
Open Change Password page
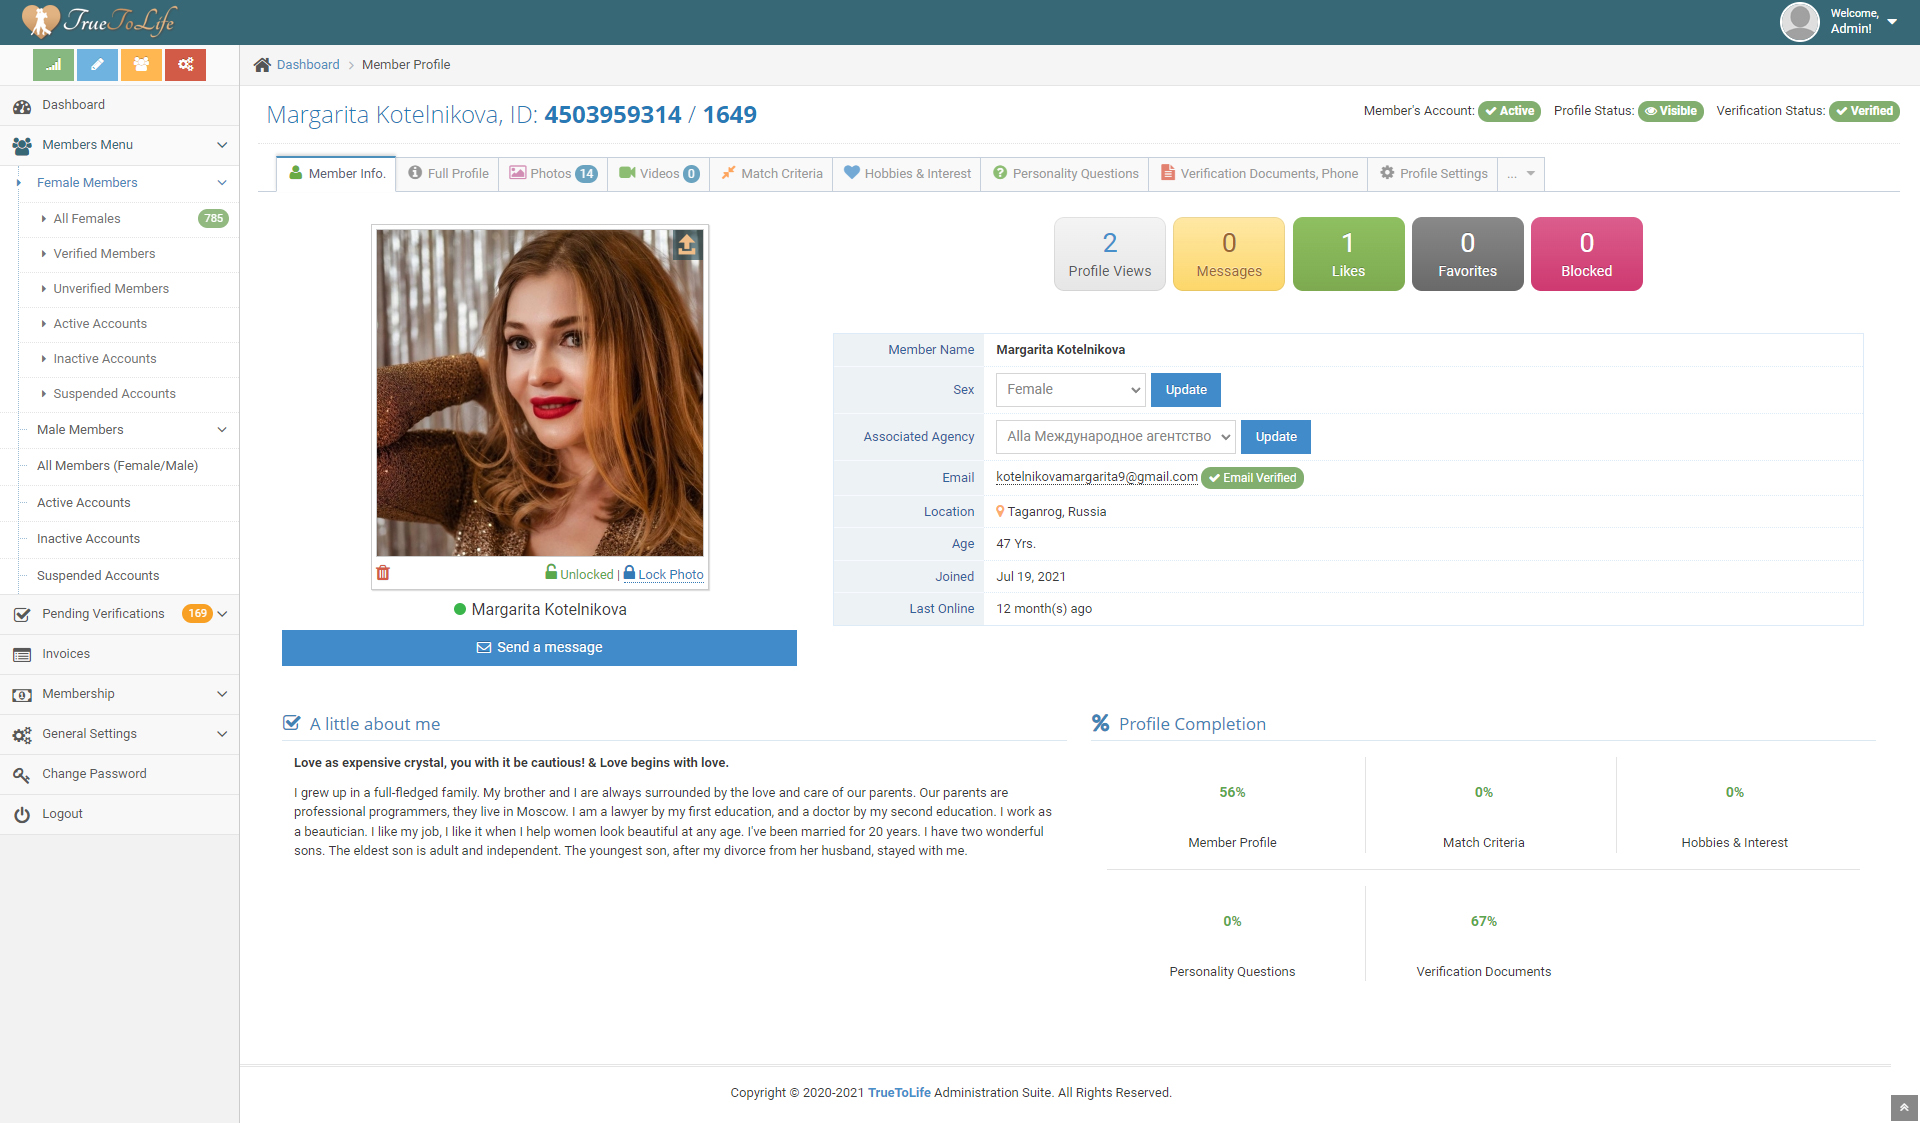[x=120, y=774]
